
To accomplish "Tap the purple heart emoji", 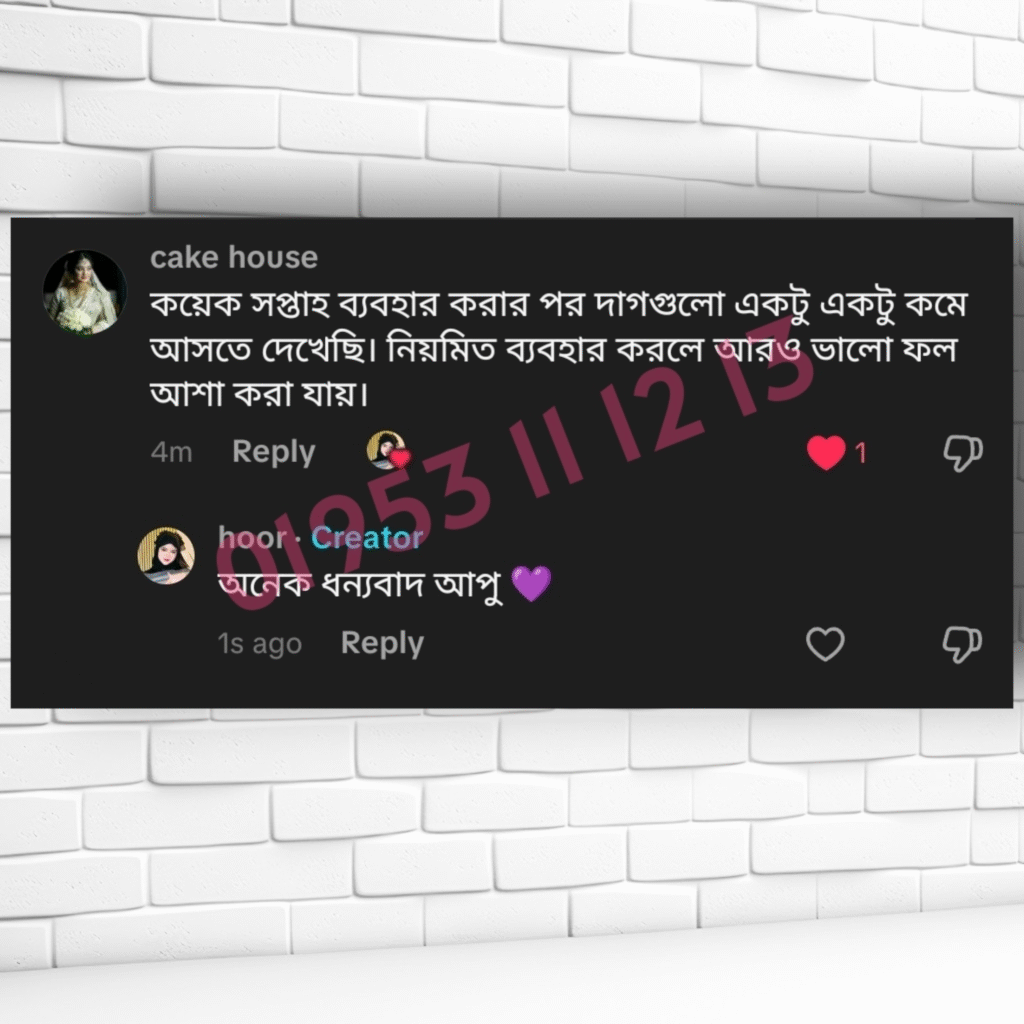I will point(532,583).
